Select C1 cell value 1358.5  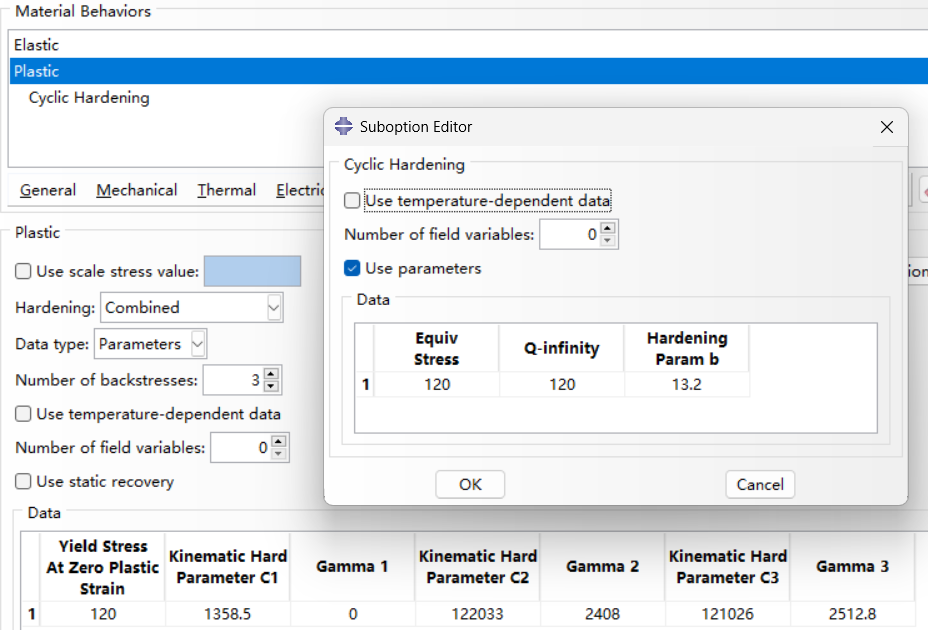click(x=227, y=614)
